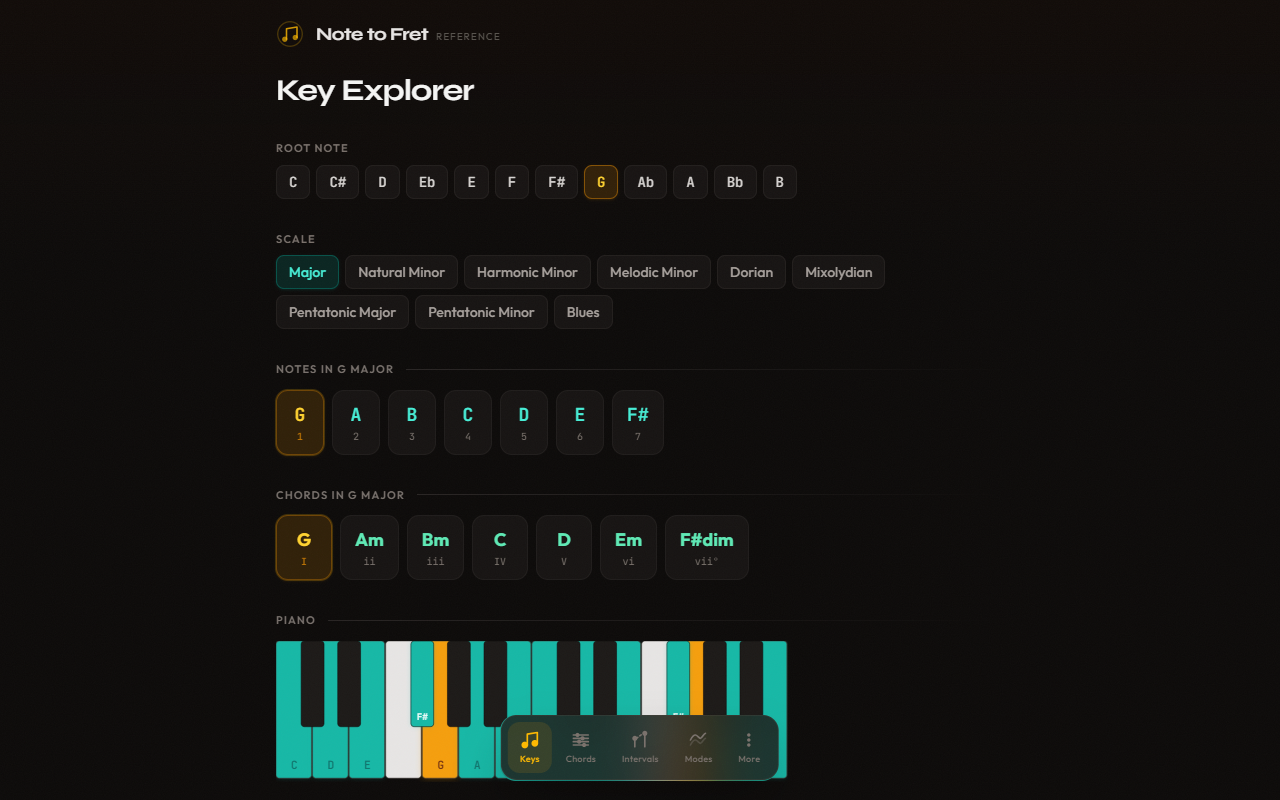Click the F#dim chord card
This screenshot has width=1280, height=800.
707,547
